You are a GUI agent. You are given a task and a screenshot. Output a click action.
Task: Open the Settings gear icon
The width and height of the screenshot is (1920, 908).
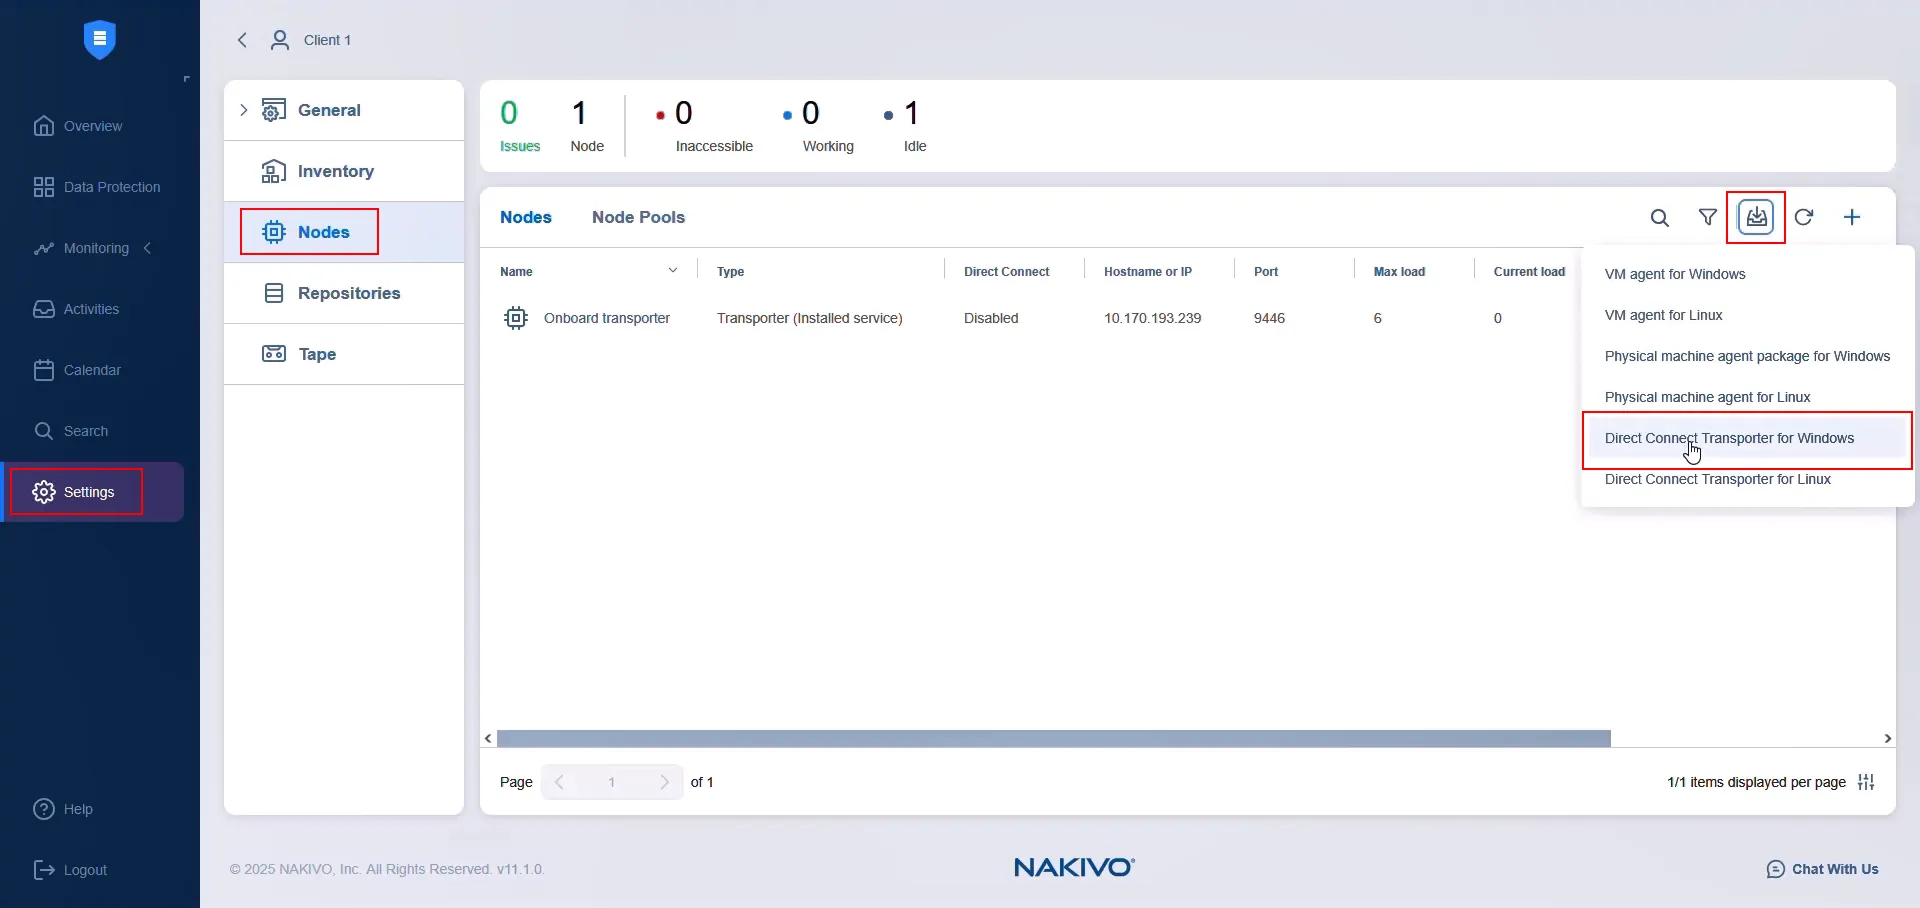click(x=44, y=492)
